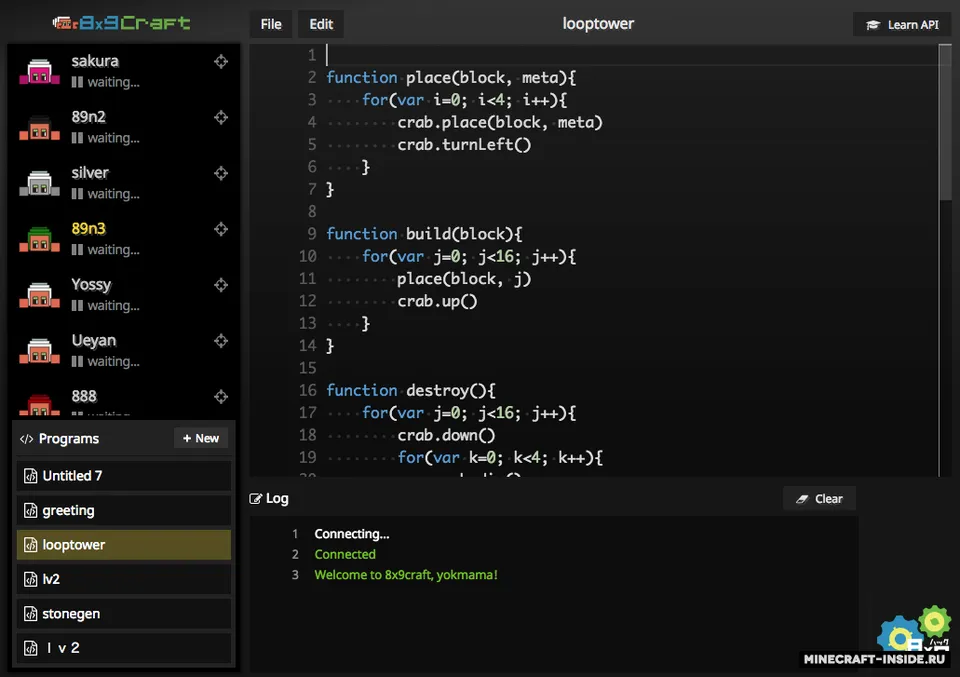Open the 'l v 2' program
Screen dimensions: 960x677
pyautogui.click(x=124, y=648)
